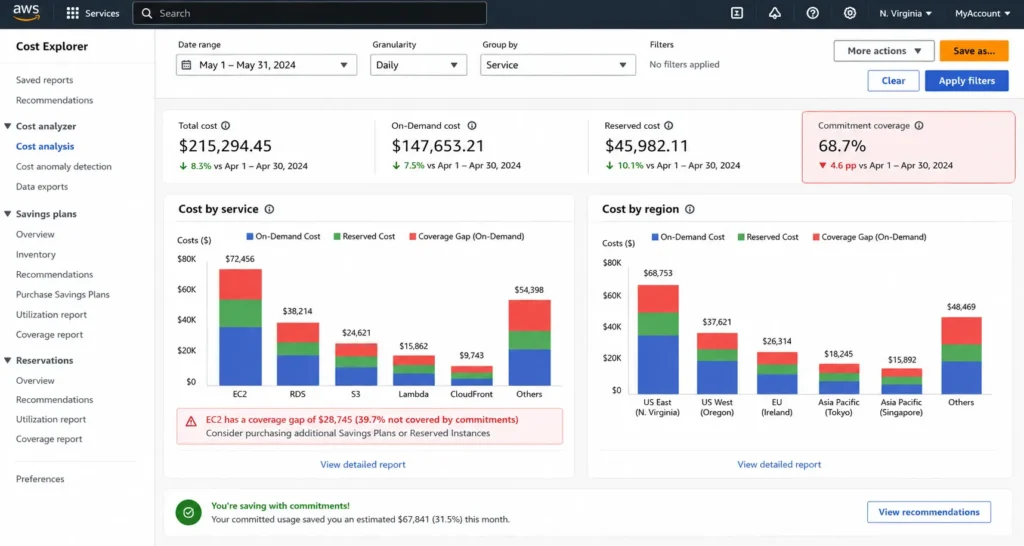Open Cost anomaly detection

63,167
